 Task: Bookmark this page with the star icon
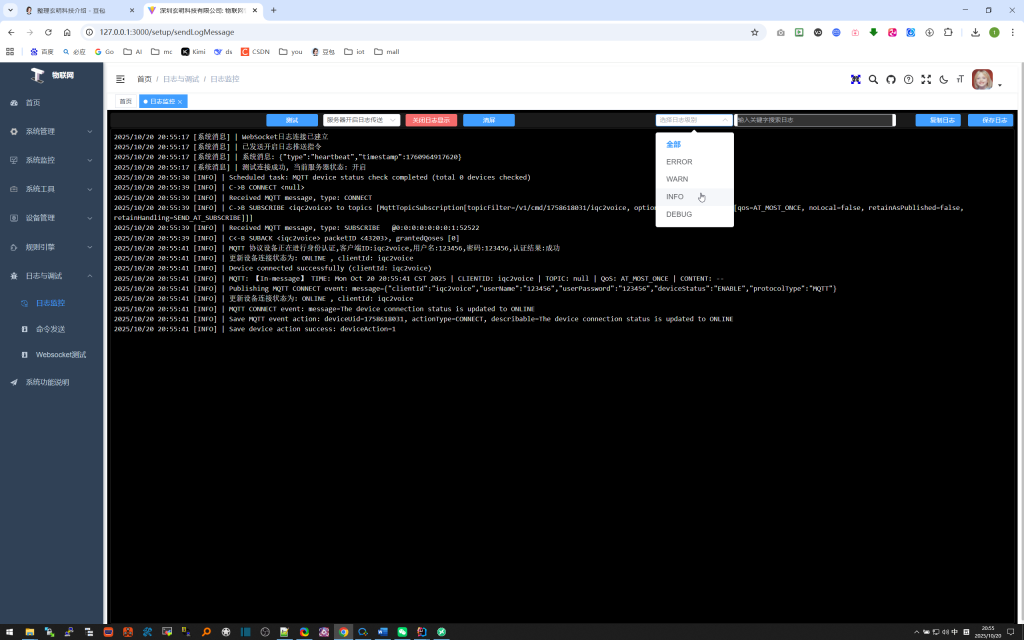click(x=755, y=32)
